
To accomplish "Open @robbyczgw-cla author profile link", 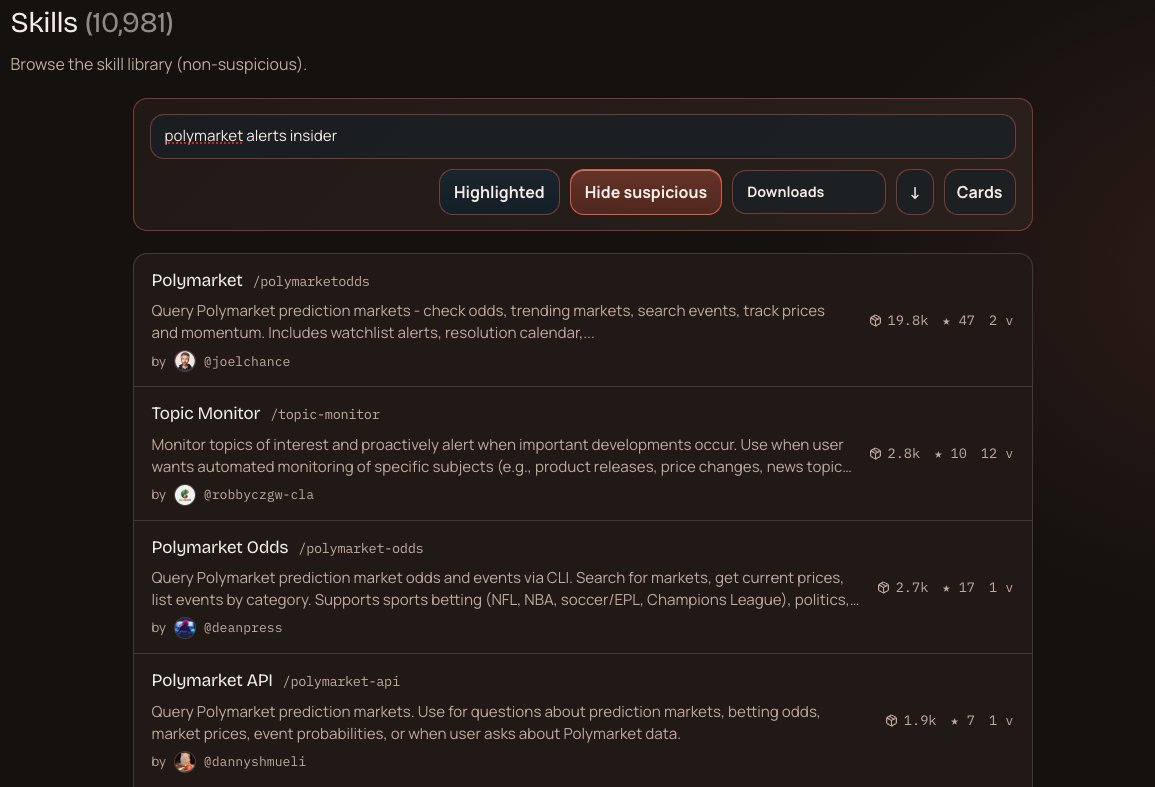I will pos(259,494).
